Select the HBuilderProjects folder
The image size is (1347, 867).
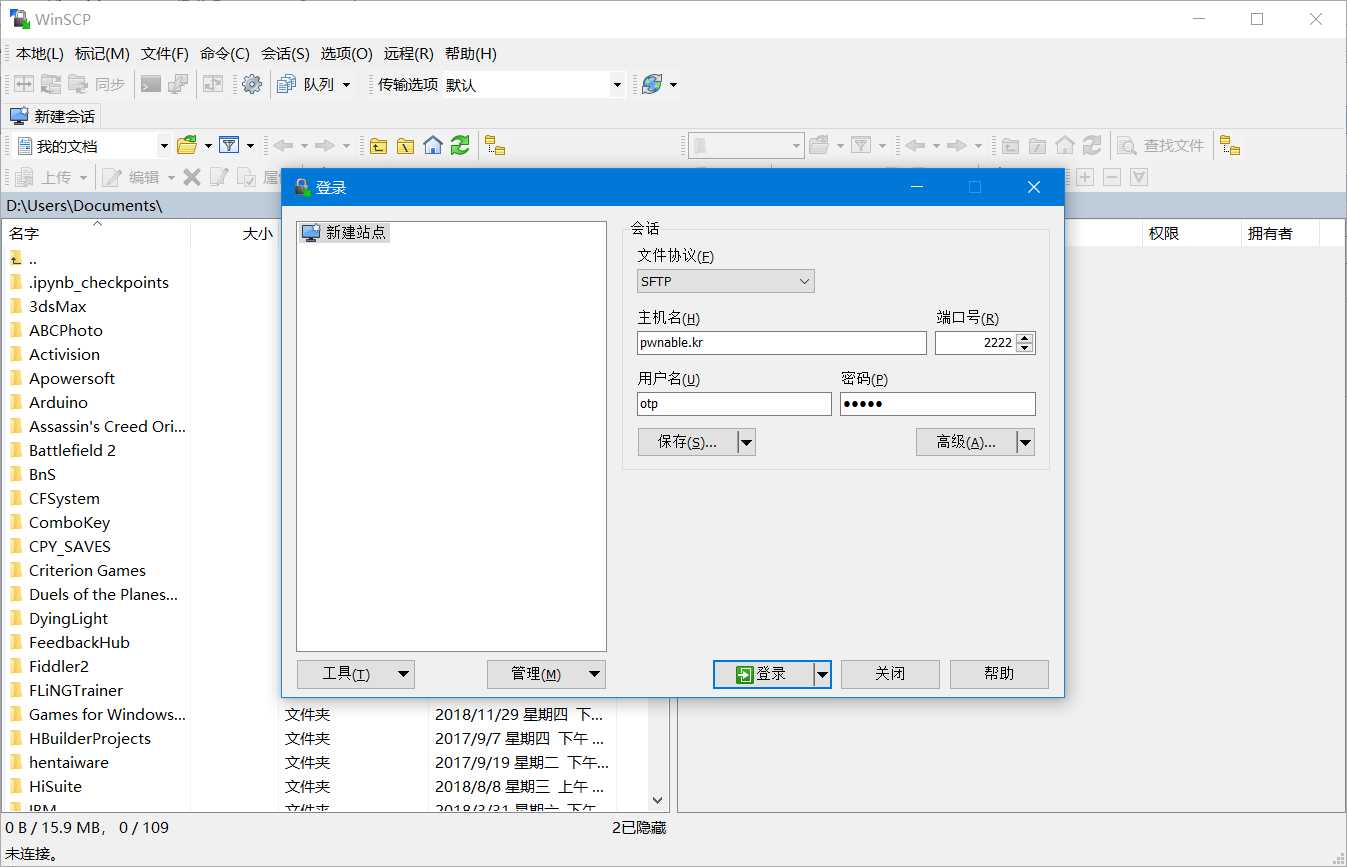coord(90,738)
